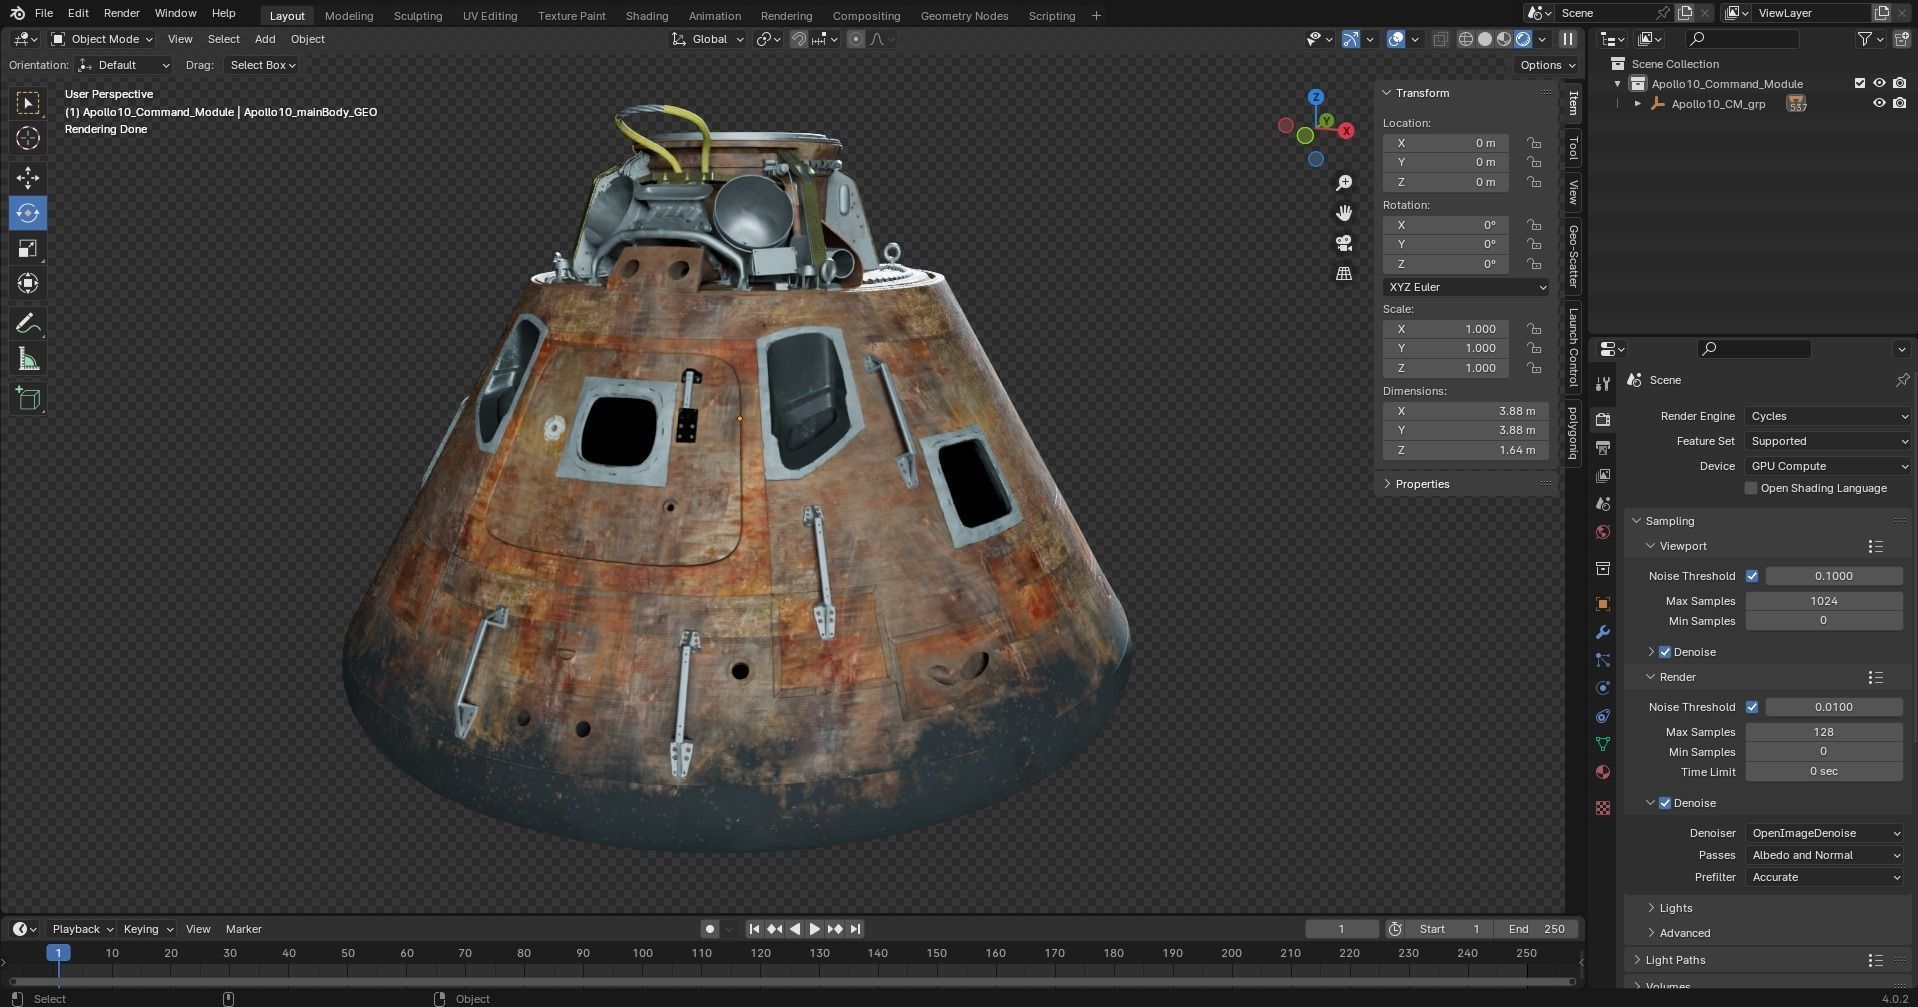
Task: Switch to the Shading workspace tab
Action: tap(646, 16)
